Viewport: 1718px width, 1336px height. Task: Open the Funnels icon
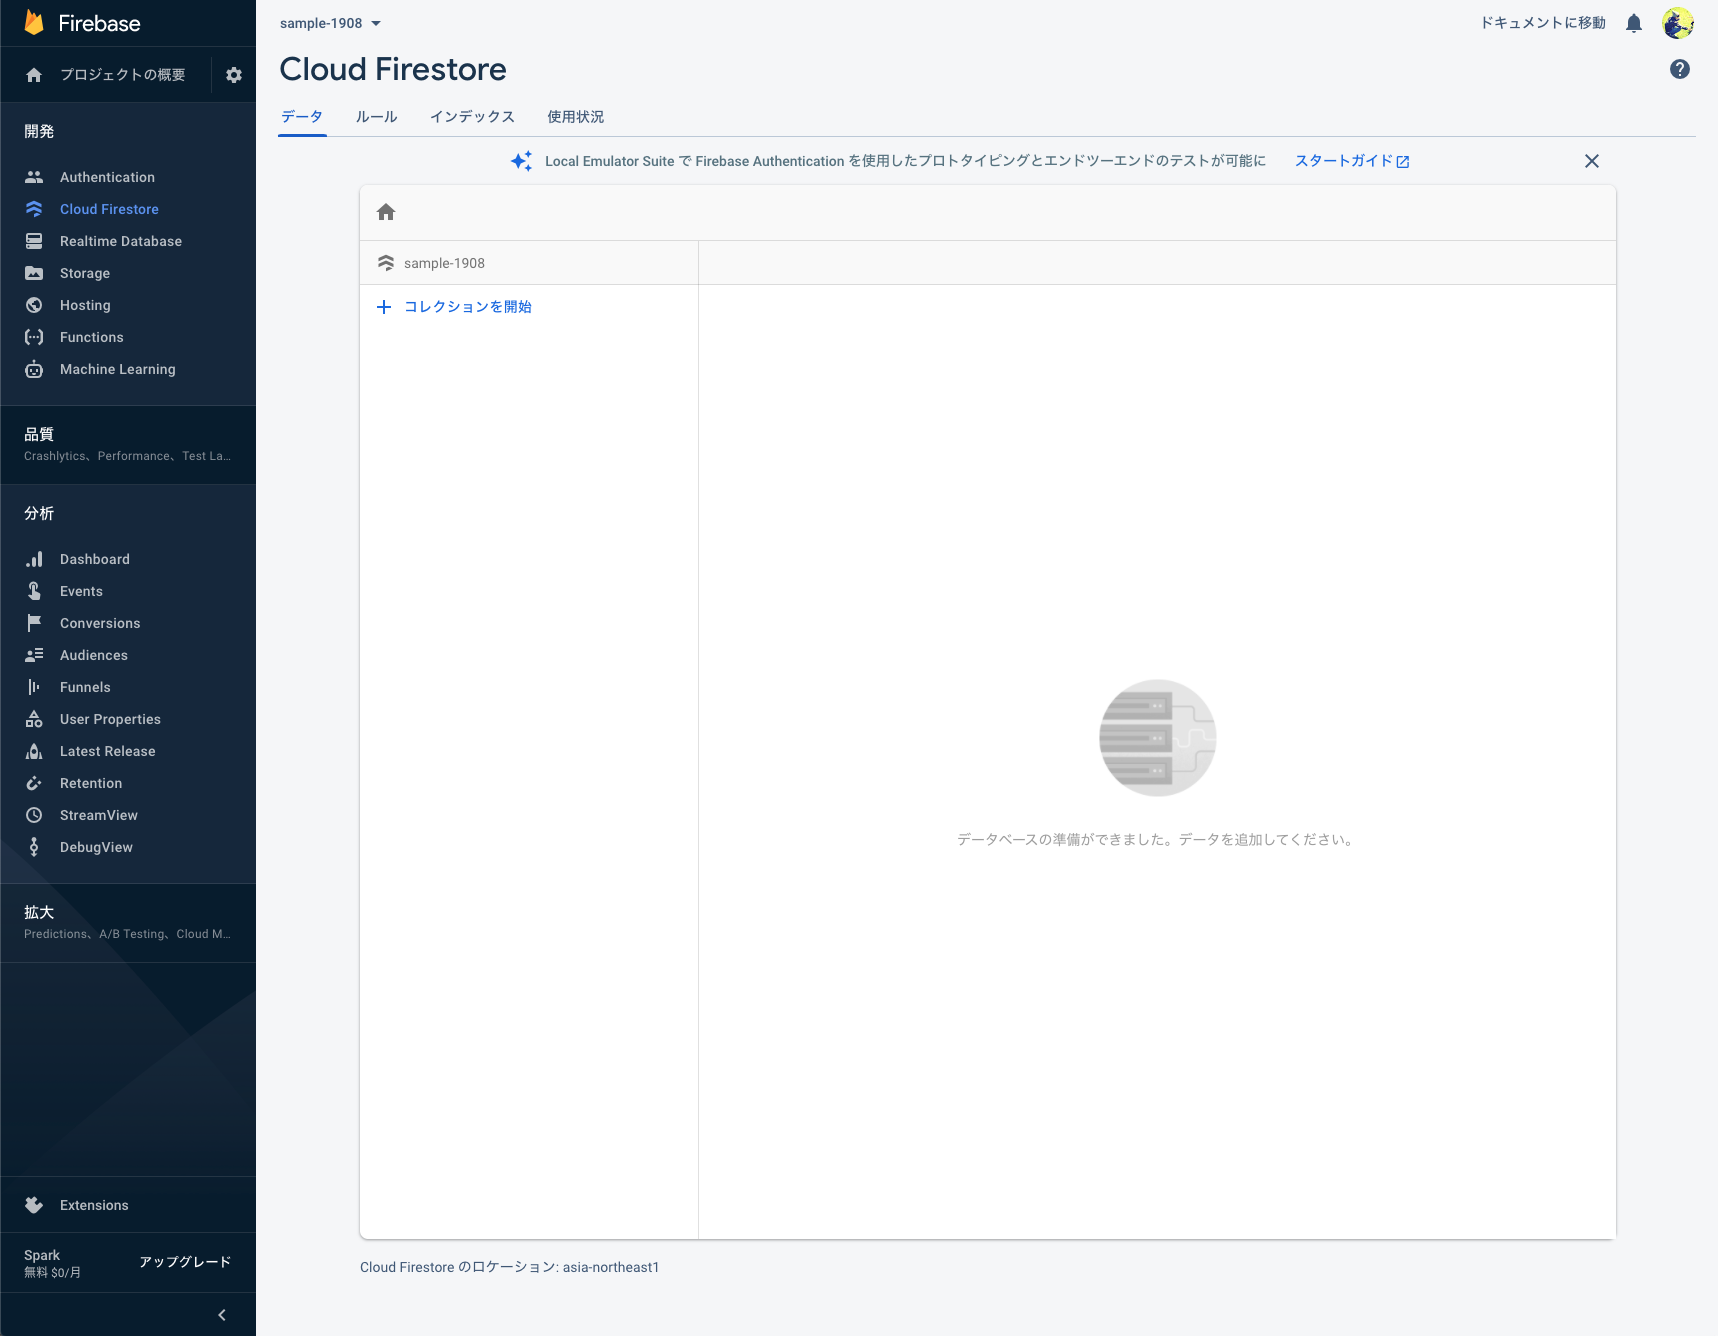[x=34, y=687]
